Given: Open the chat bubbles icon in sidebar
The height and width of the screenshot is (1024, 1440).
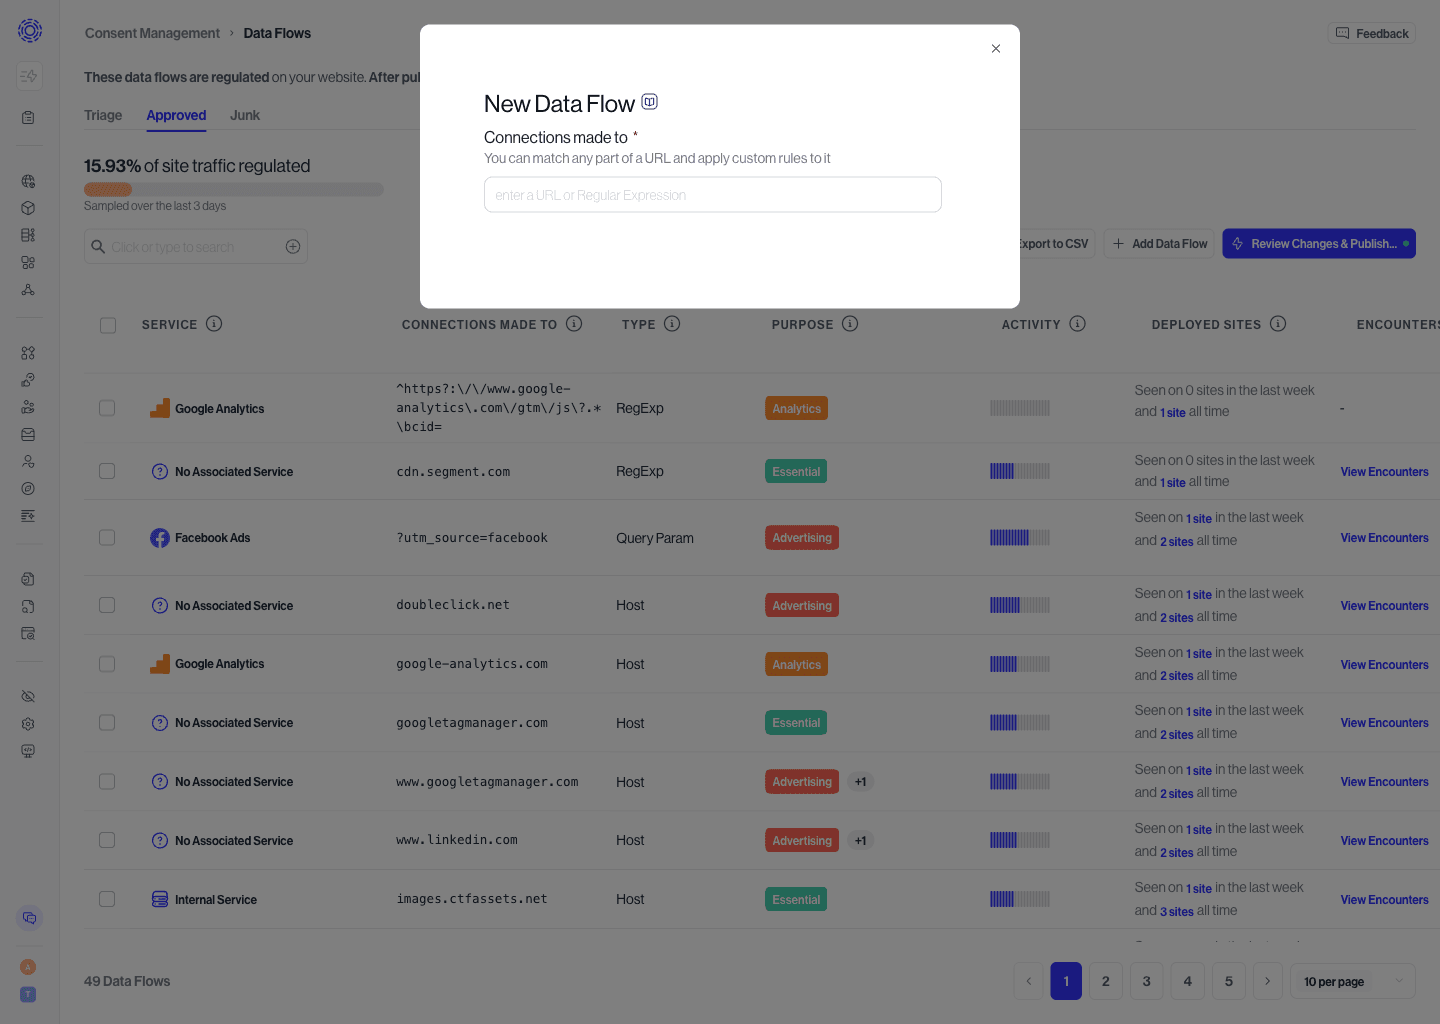Looking at the screenshot, I should pyautogui.click(x=29, y=918).
